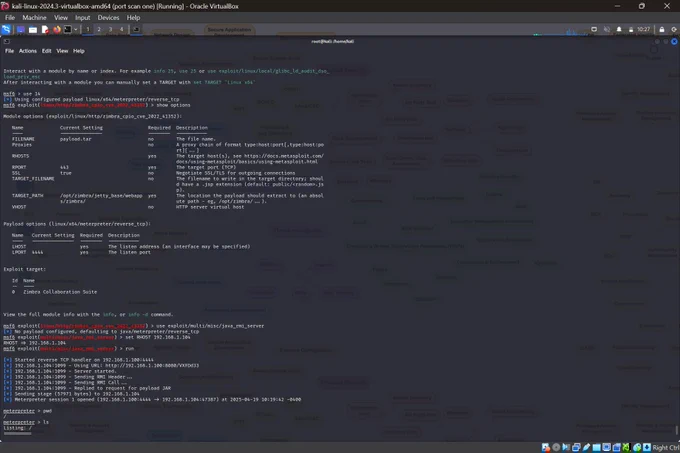
Task: Click the VirtualBox USB status icon
Action: point(586,447)
